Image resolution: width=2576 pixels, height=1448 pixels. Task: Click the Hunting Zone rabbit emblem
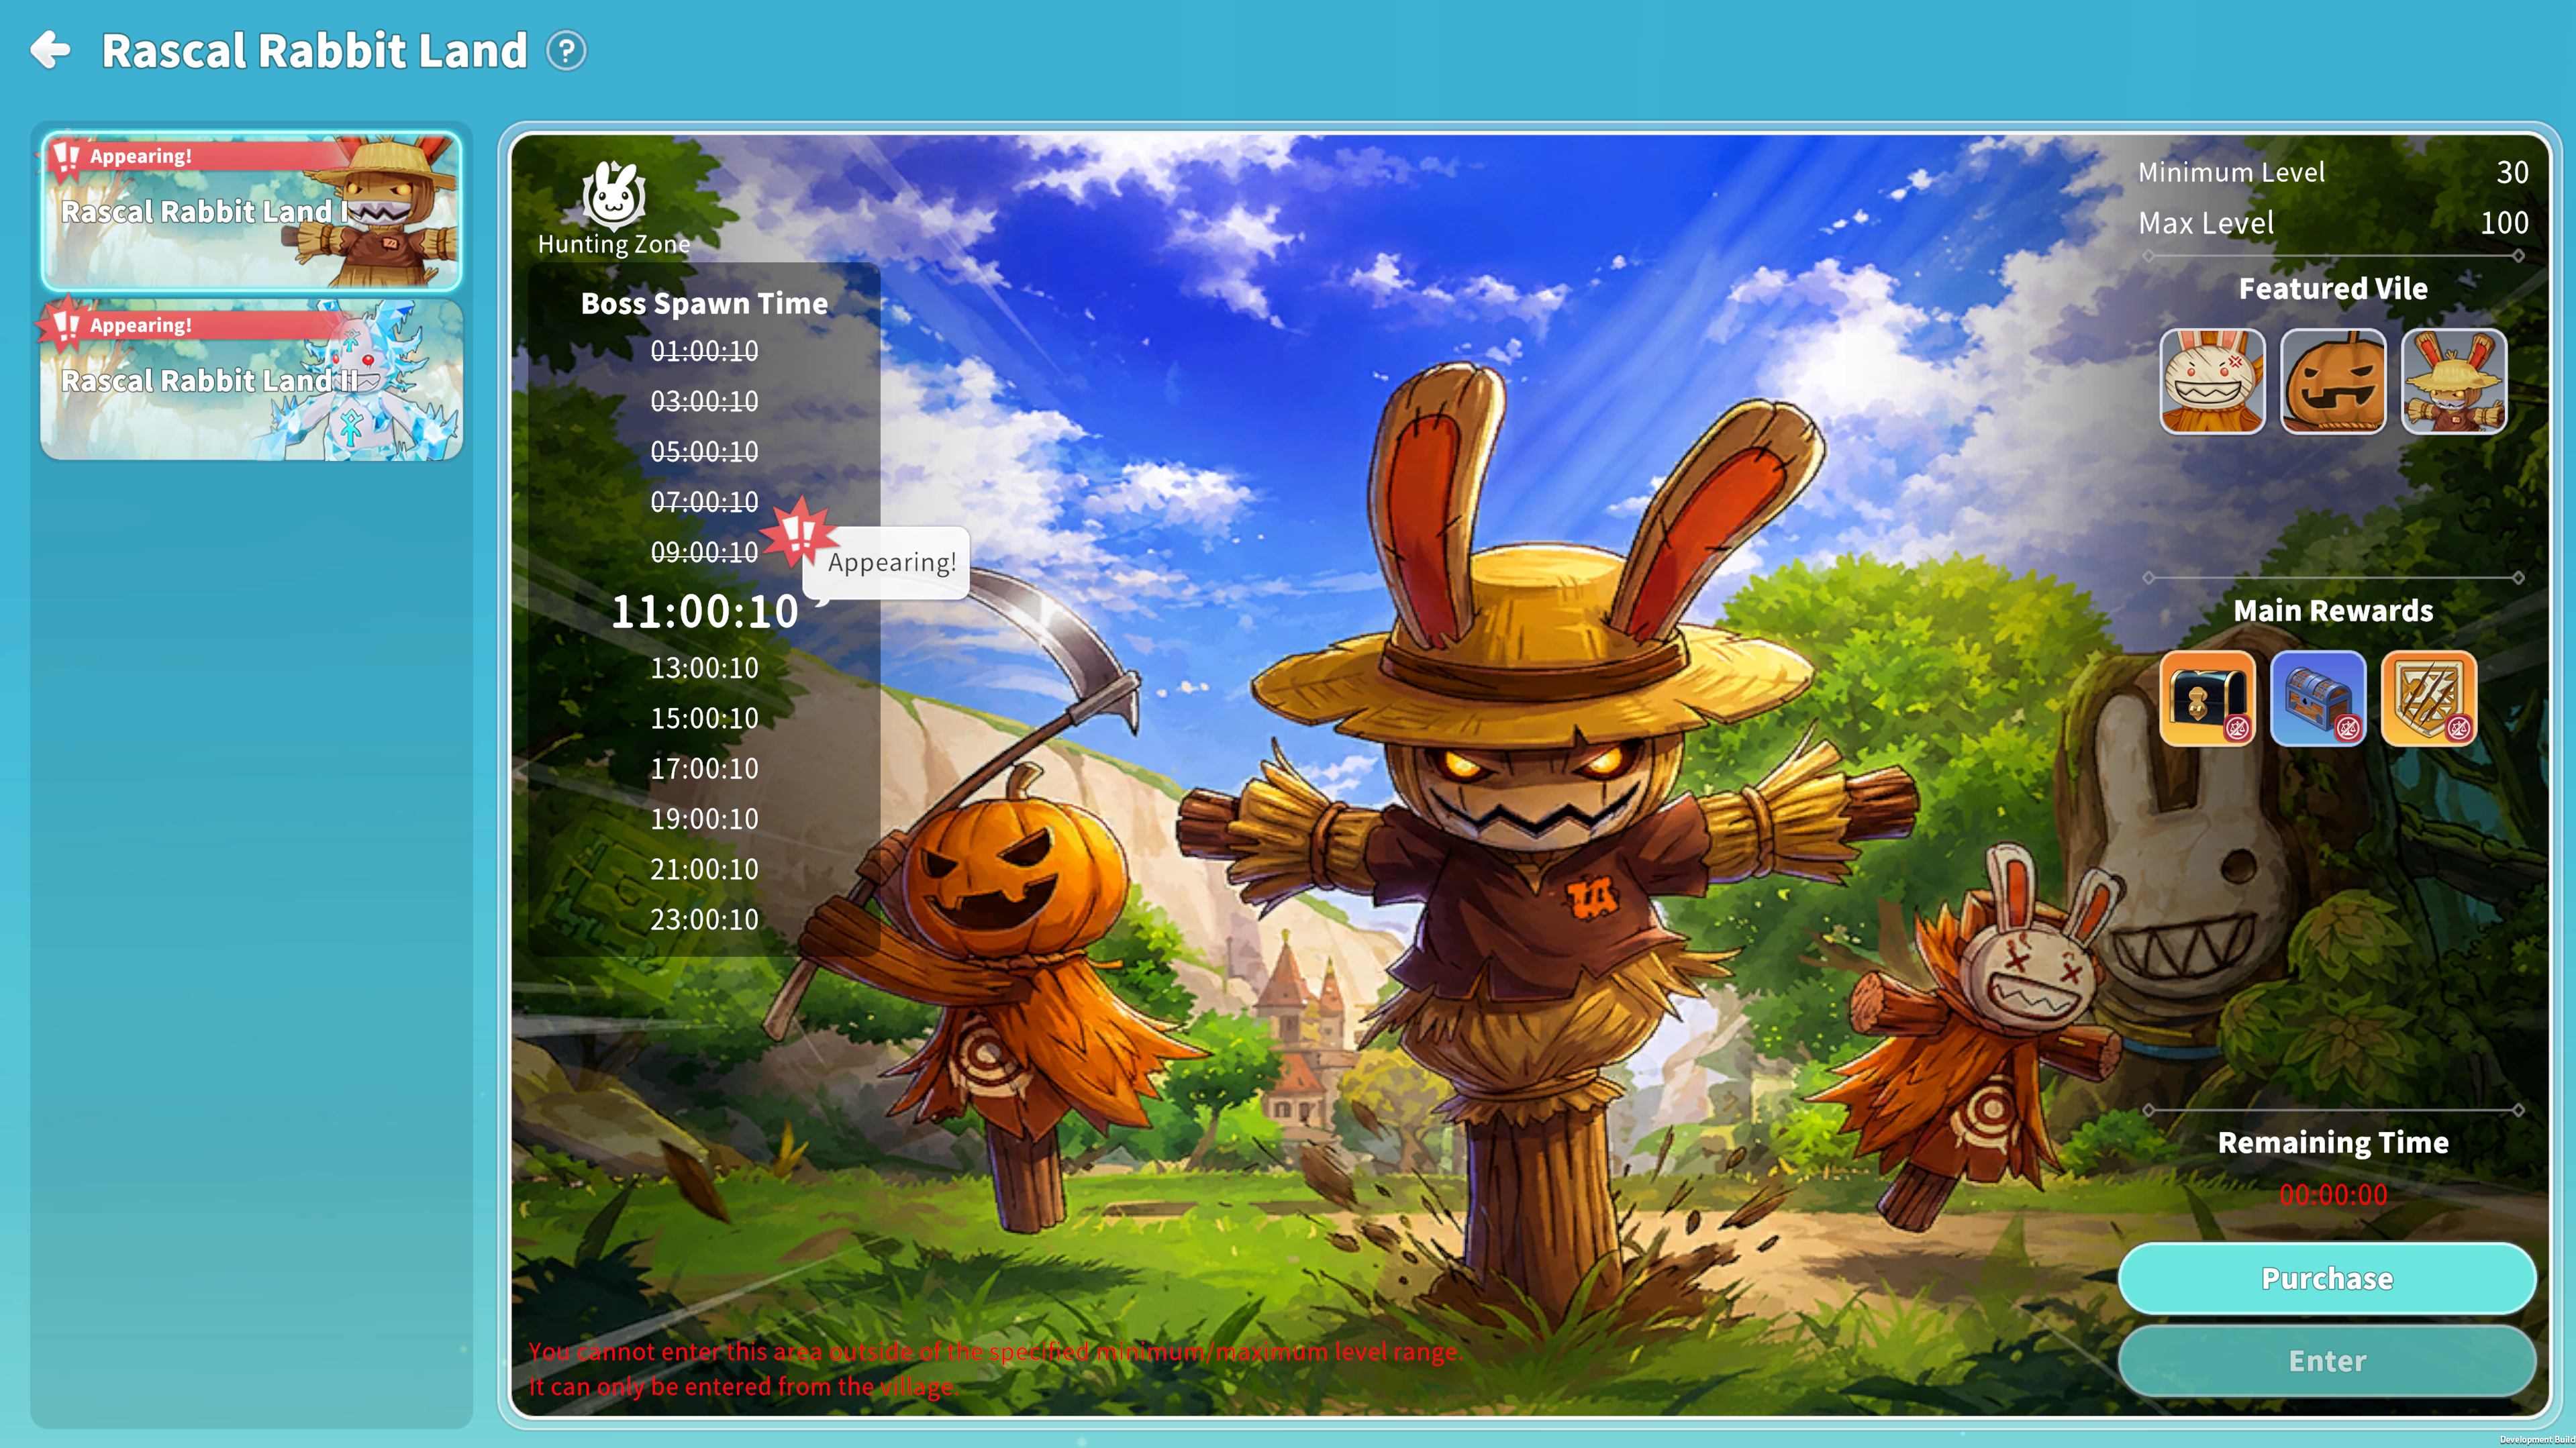pyautogui.click(x=613, y=194)
